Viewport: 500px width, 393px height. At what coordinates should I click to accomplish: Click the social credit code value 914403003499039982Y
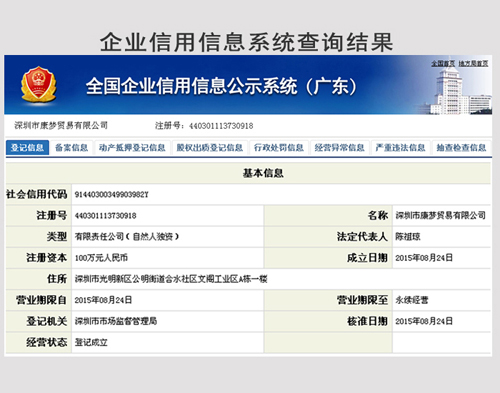click(x=112, y=195)
